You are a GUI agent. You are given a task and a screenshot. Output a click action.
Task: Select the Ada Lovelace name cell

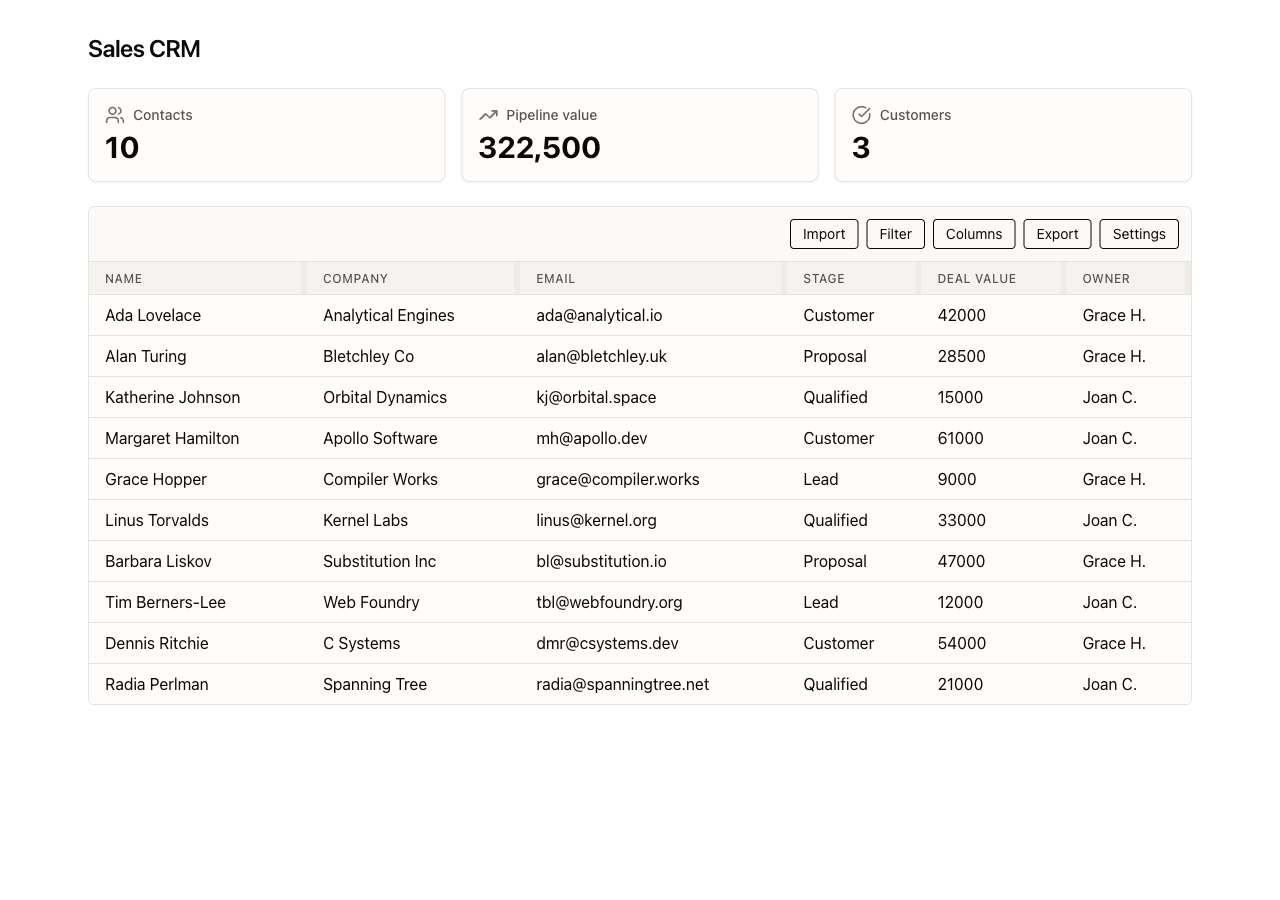[198, 315]
